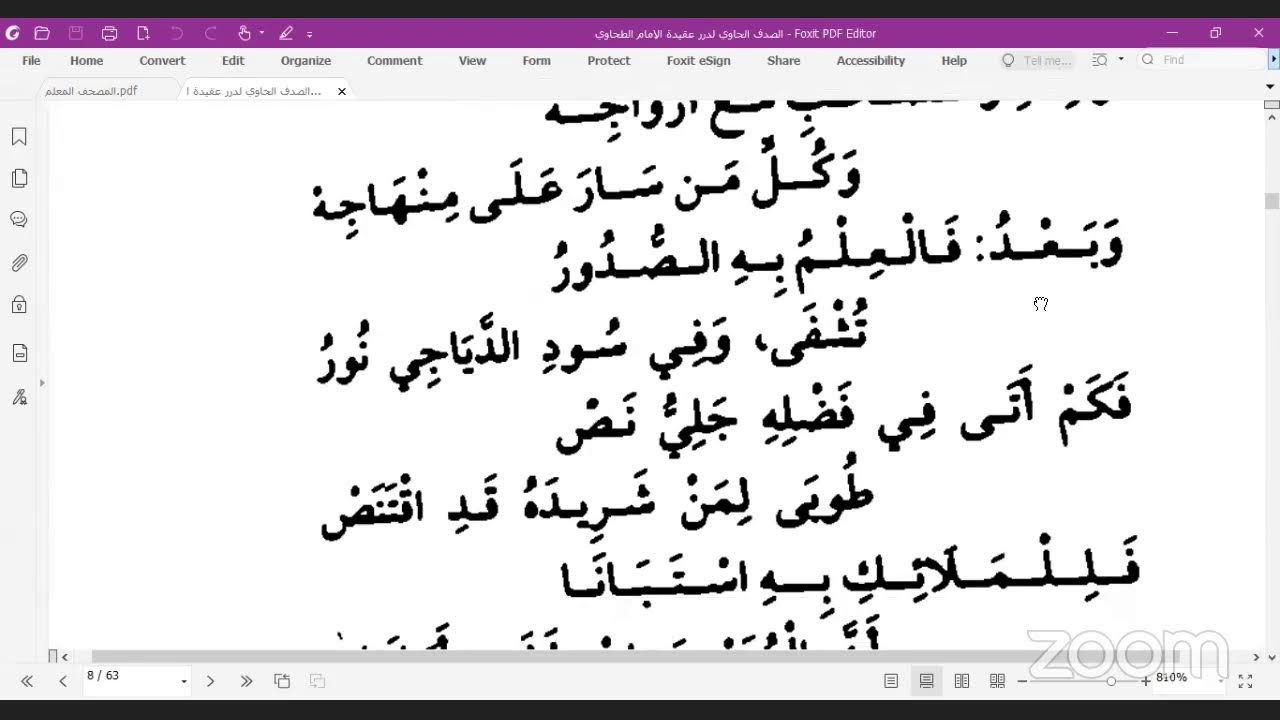Click the ribbon tabs scroll-right arrow

click(x=1273, y=60)
